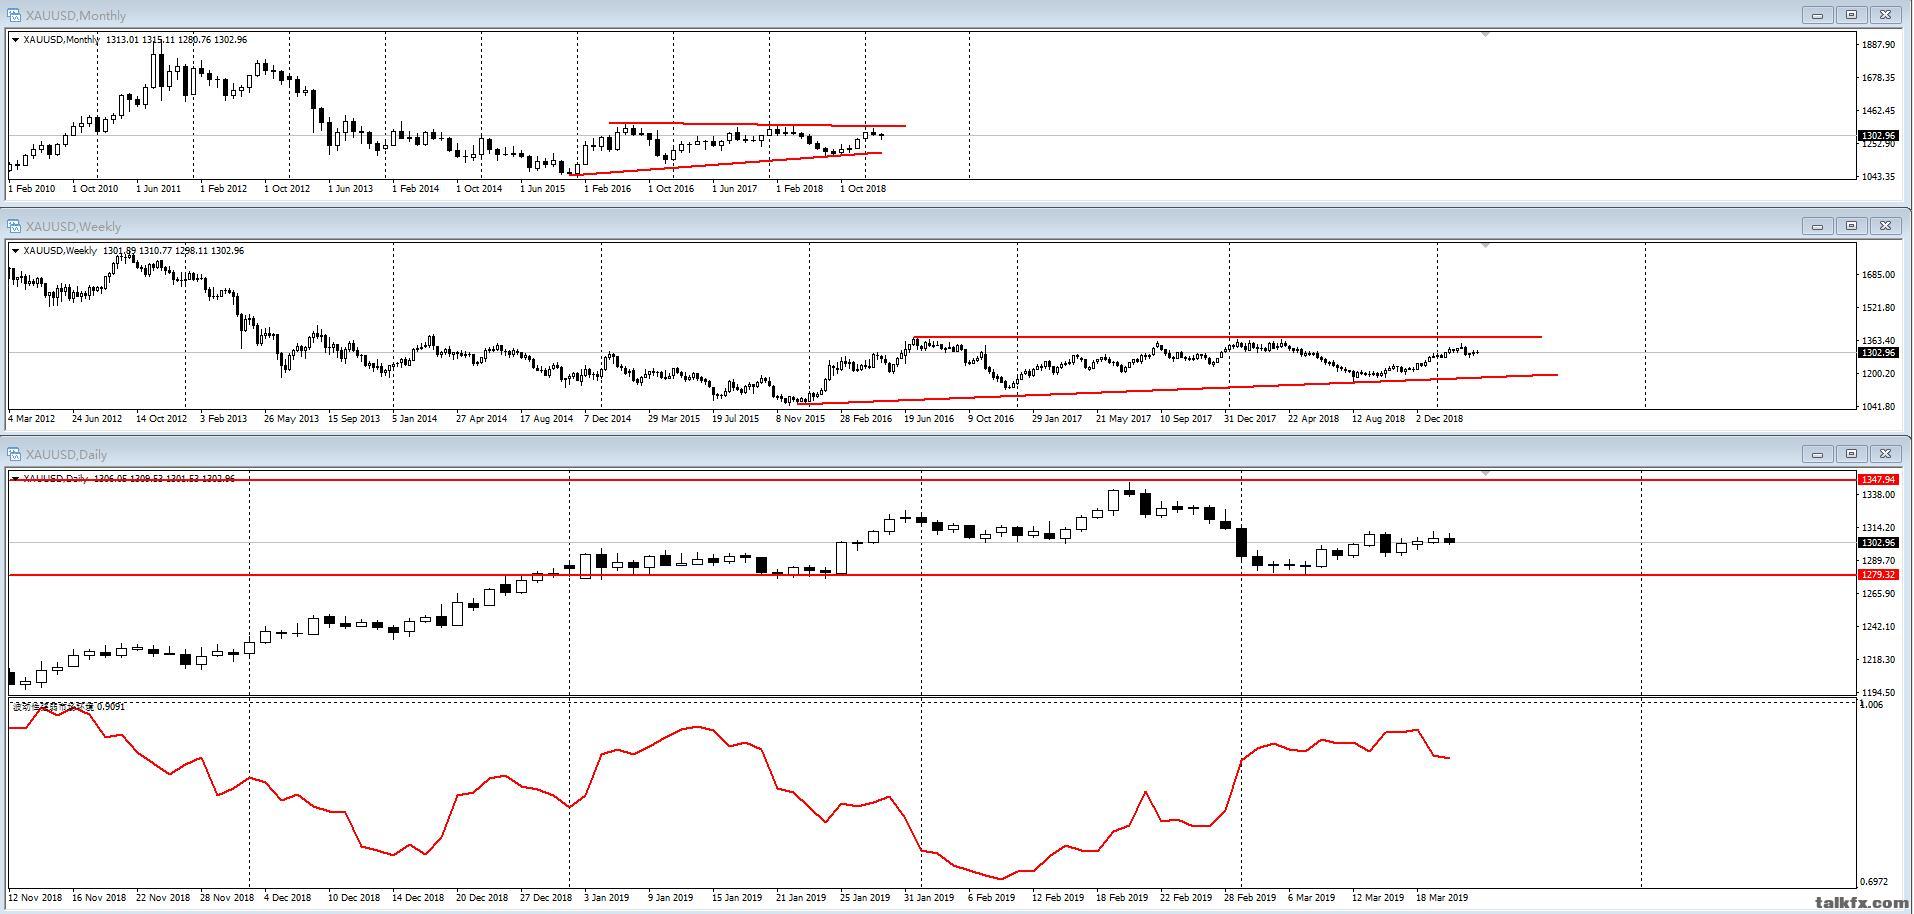Click the 1302.96 current price tag on Weekly chart
This screenshot has height=914, width=1914.
click(1877, 353)
